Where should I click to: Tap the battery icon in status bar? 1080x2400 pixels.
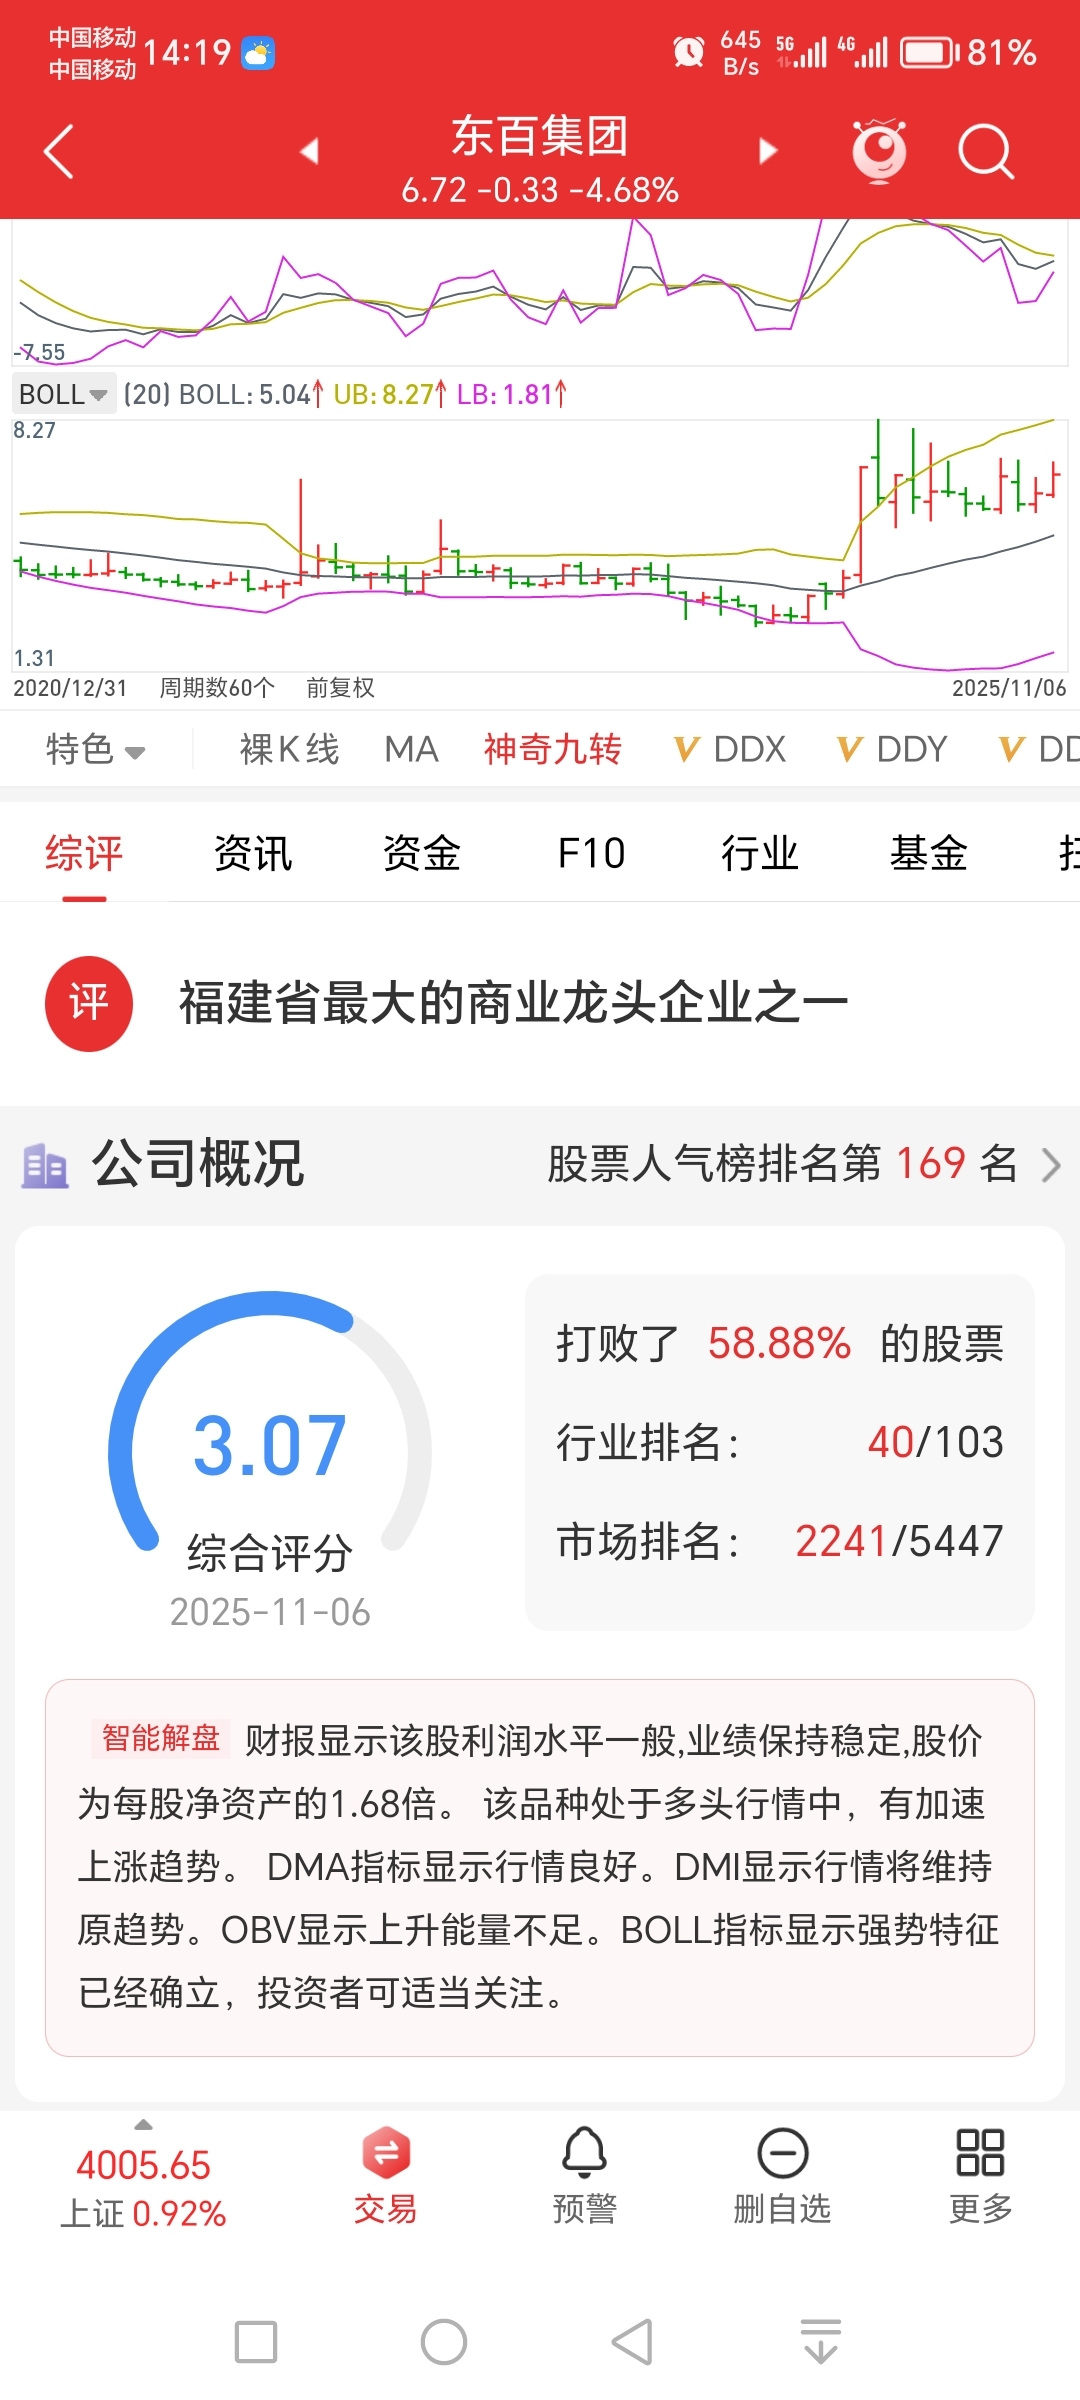coord(930,52)
